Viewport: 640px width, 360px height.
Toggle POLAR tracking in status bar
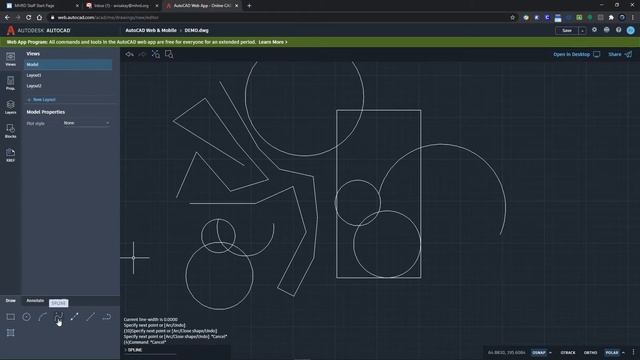click(x=611, y=352)
